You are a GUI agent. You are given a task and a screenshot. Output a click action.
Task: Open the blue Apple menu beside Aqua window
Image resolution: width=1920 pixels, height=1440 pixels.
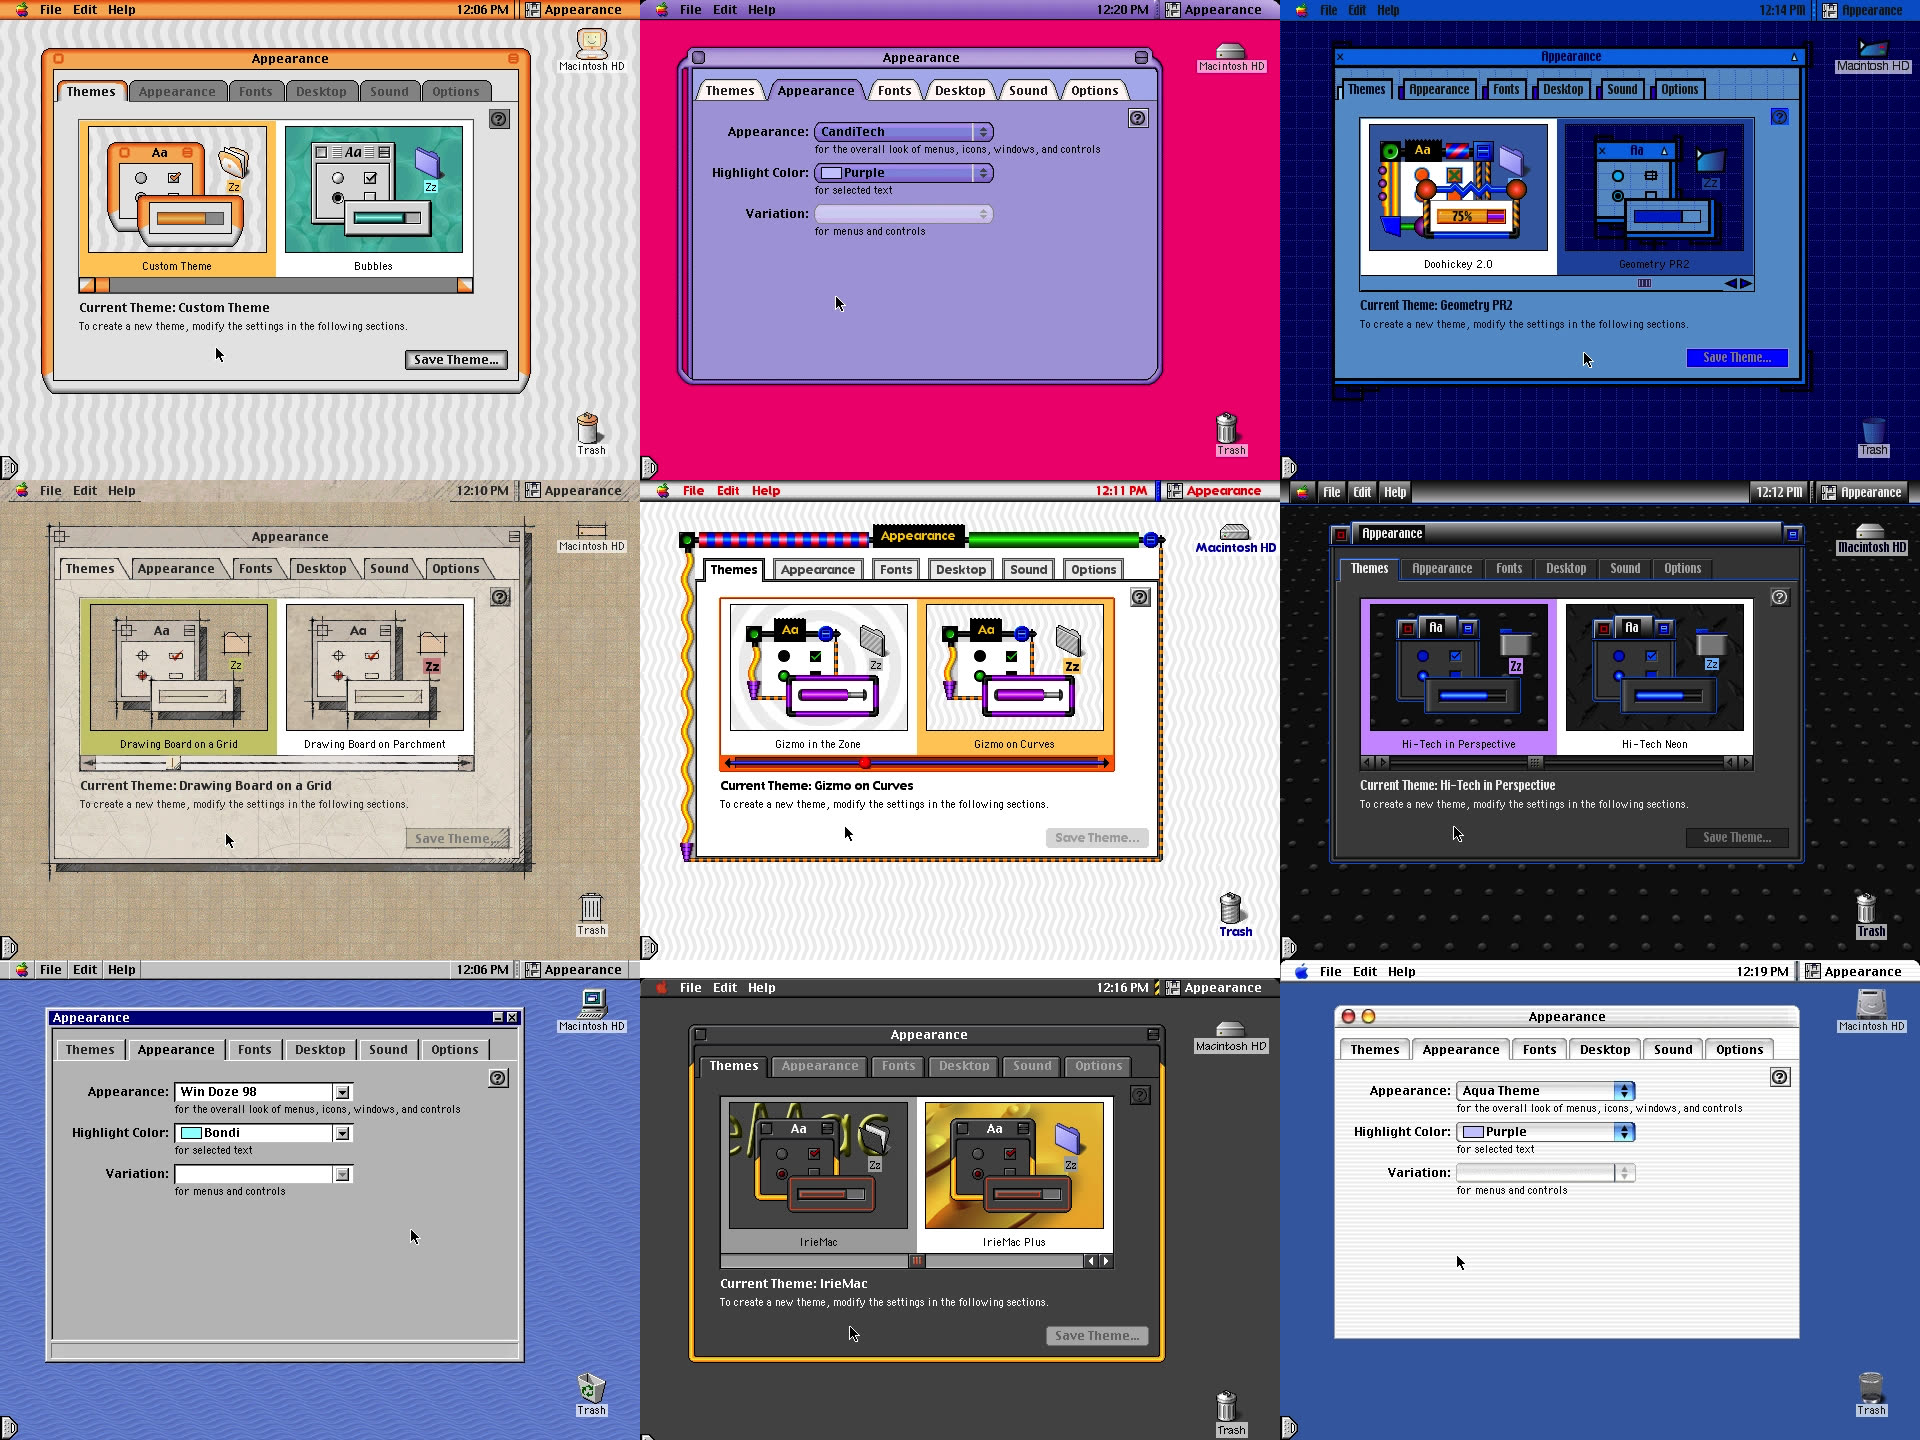[x=1301, y=971]
